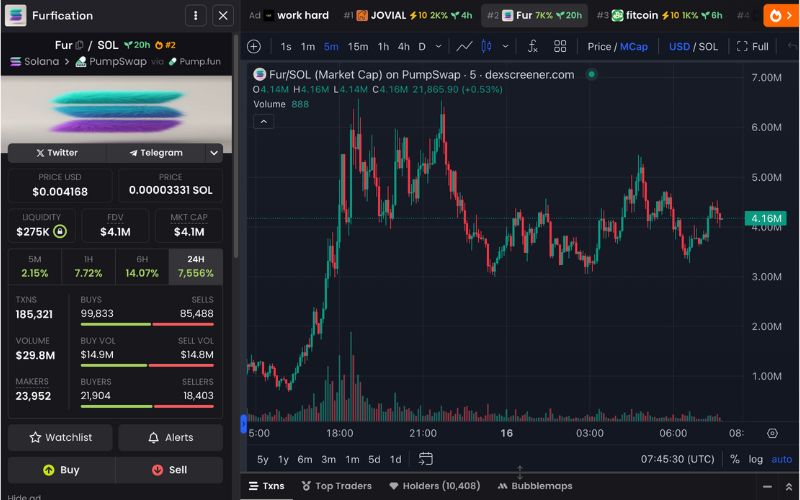
Task: Expand the bottom panel double-chevron icon
Action: coord(789,487)
